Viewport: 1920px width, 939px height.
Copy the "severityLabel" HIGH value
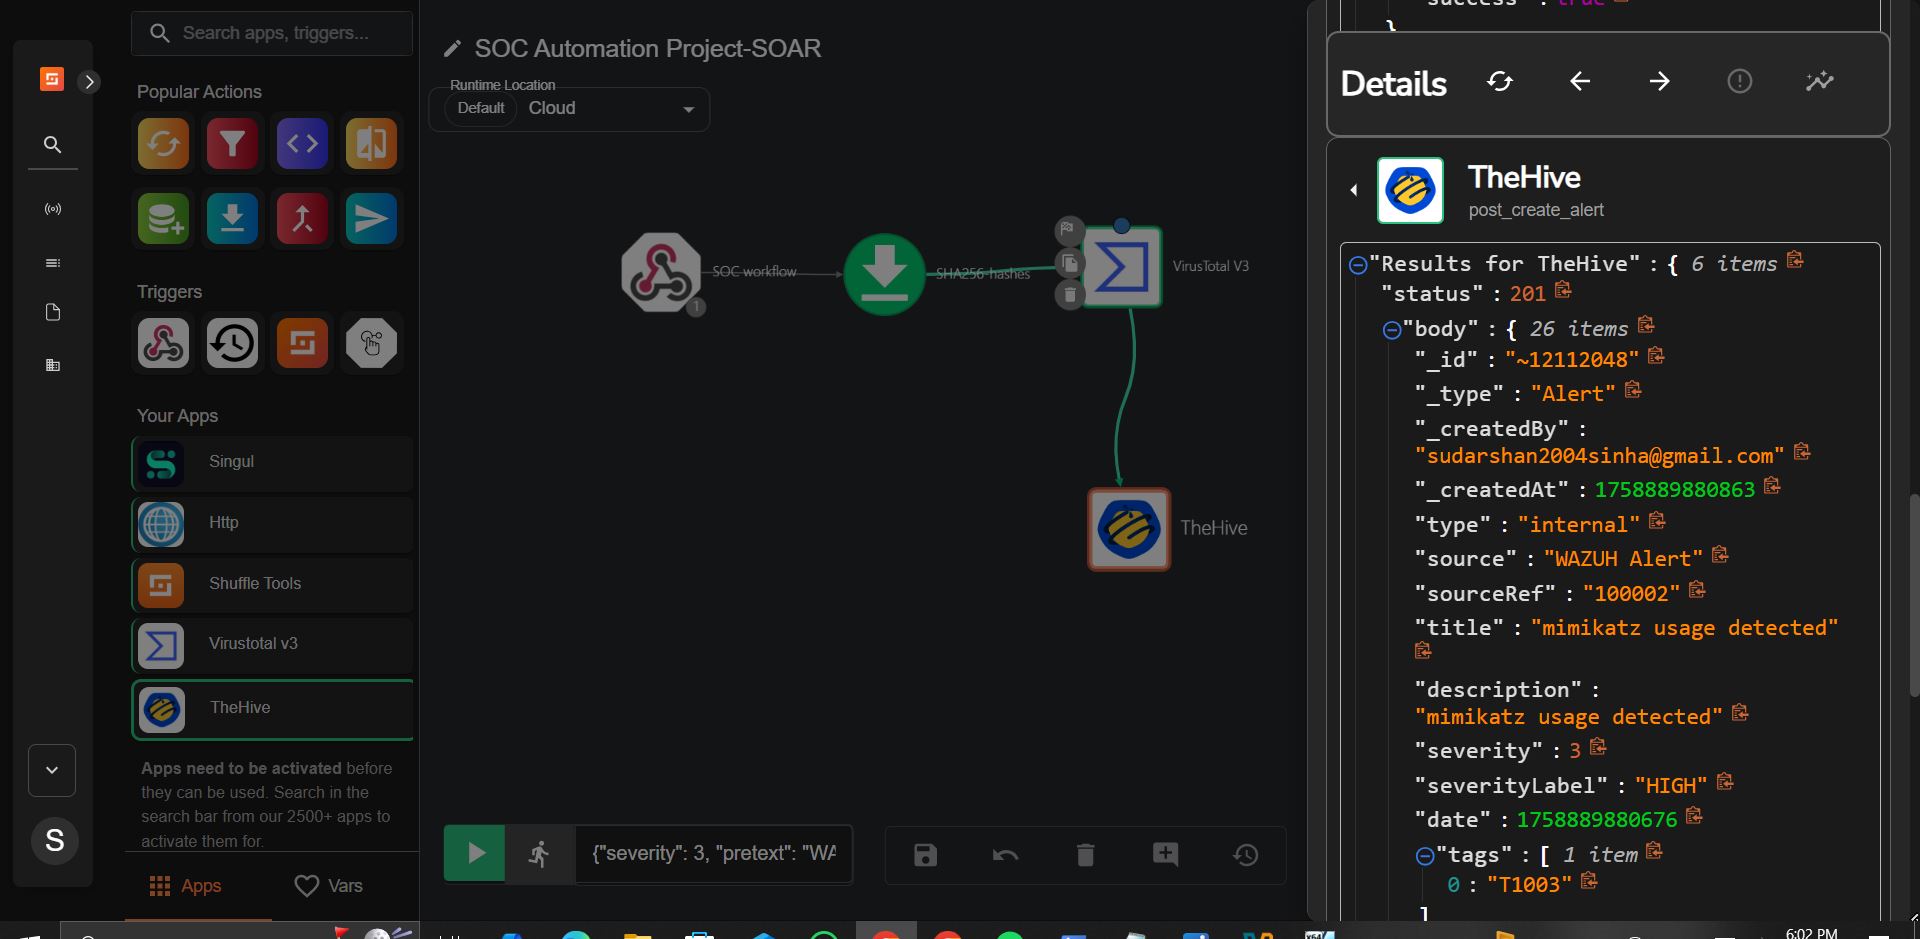(x=1725, y=781)
